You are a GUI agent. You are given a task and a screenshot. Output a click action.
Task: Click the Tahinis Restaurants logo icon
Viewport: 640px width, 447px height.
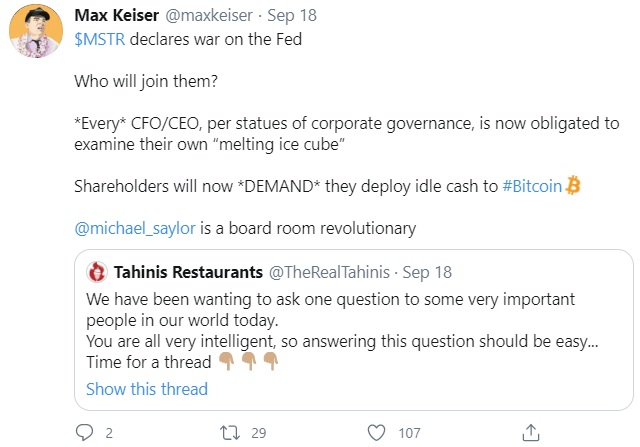point(98,271)
